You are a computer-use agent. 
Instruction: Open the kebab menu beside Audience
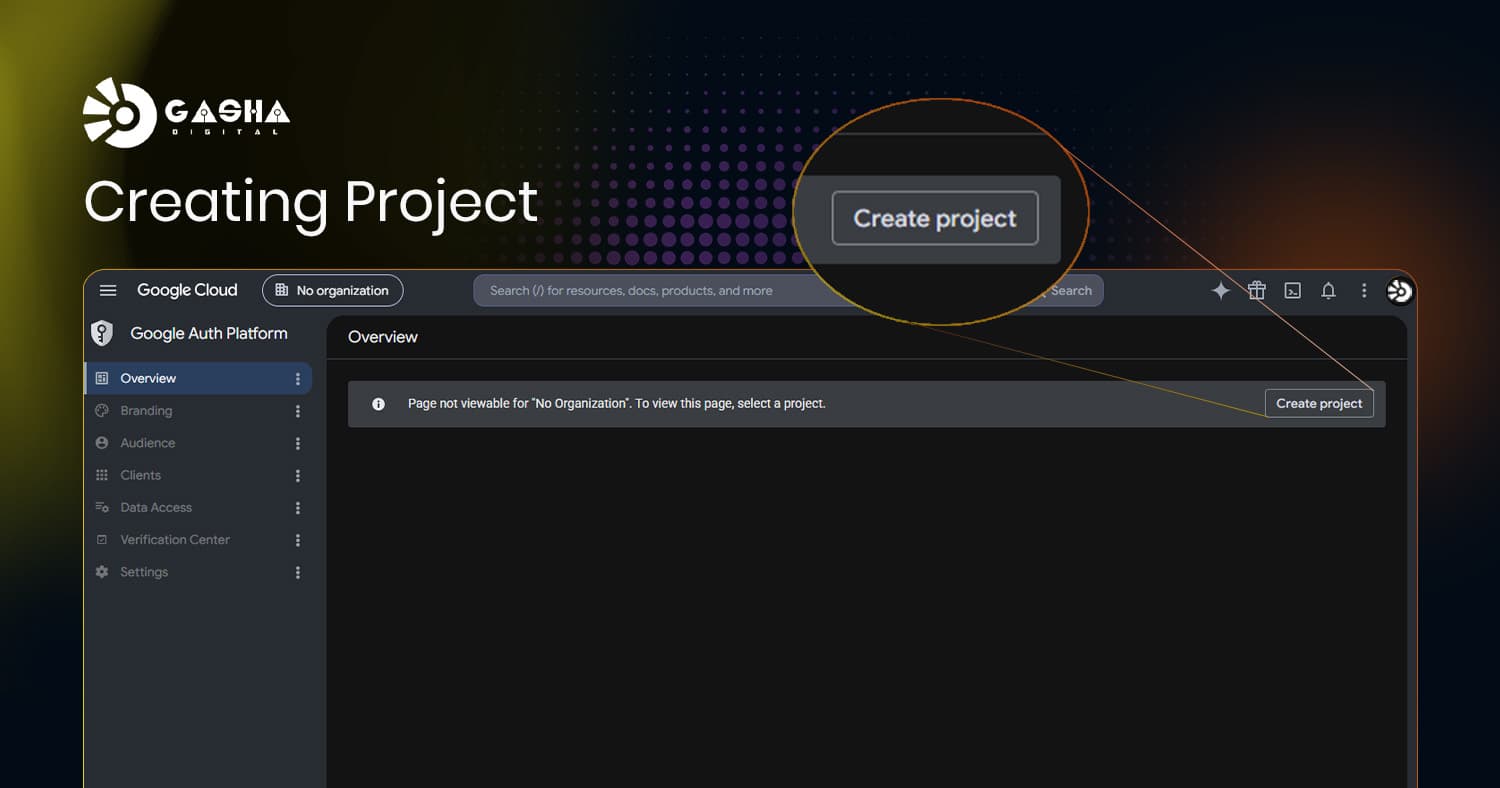click(x=297, y=443)
